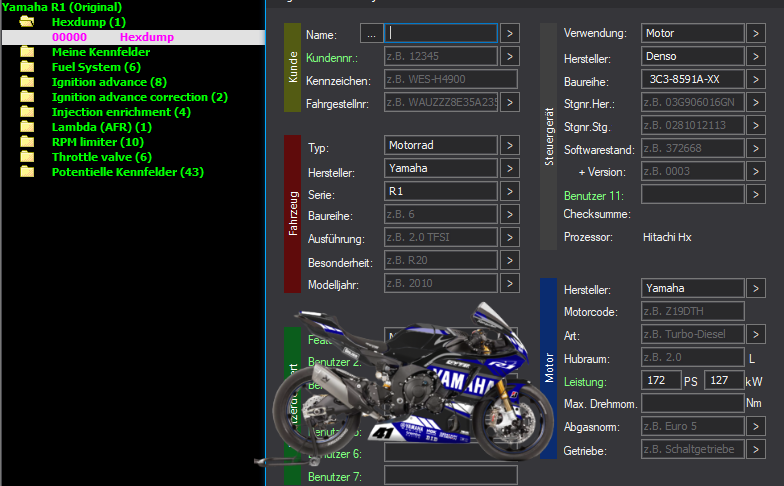The height and width of the screenshot is (486, 784).
Task: Open arrow next to Benutzer 11 field
Action: point(756,194)
